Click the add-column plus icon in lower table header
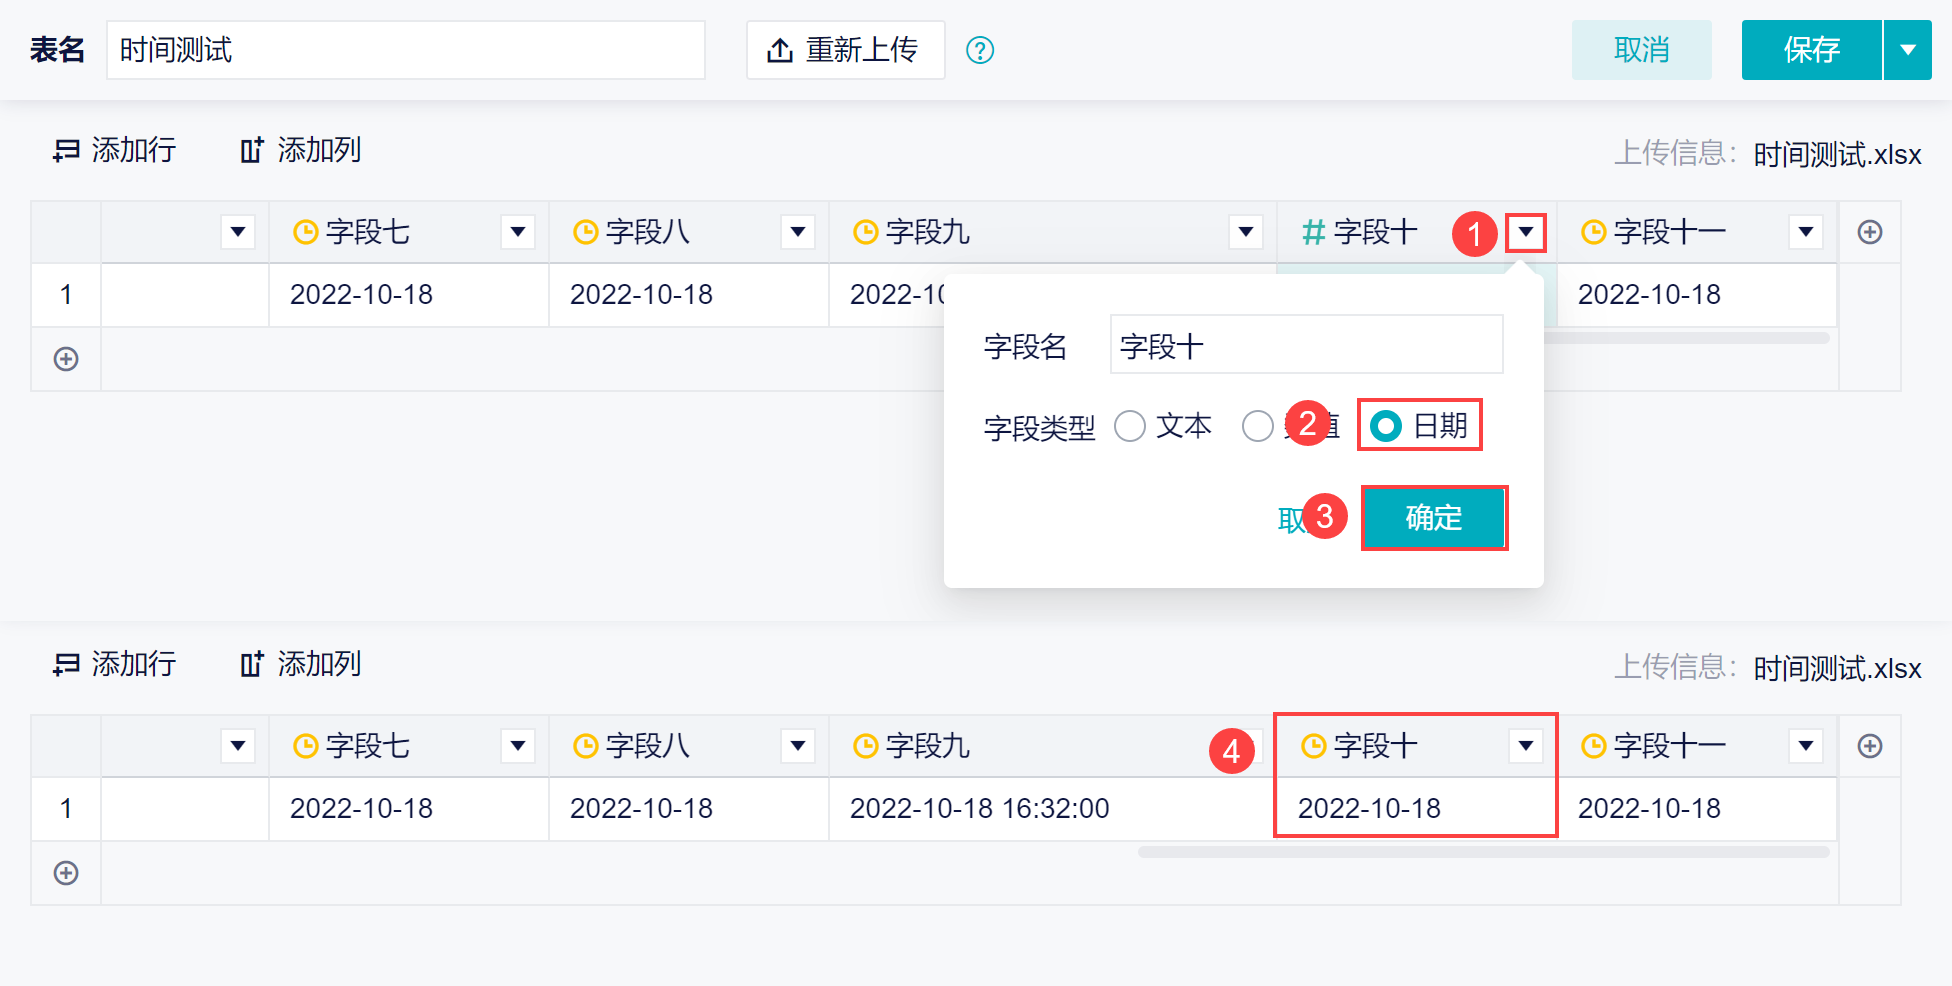The width and height of the screenshot is (1952, 986). click(1869, 746)
